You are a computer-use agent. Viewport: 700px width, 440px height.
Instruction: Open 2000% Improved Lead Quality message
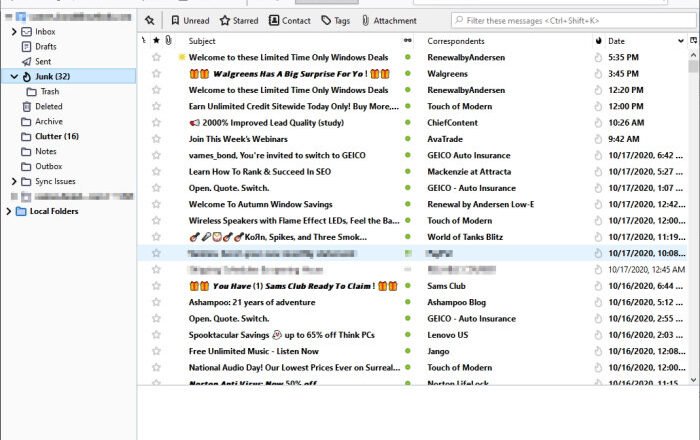click(x=267, y=123)
